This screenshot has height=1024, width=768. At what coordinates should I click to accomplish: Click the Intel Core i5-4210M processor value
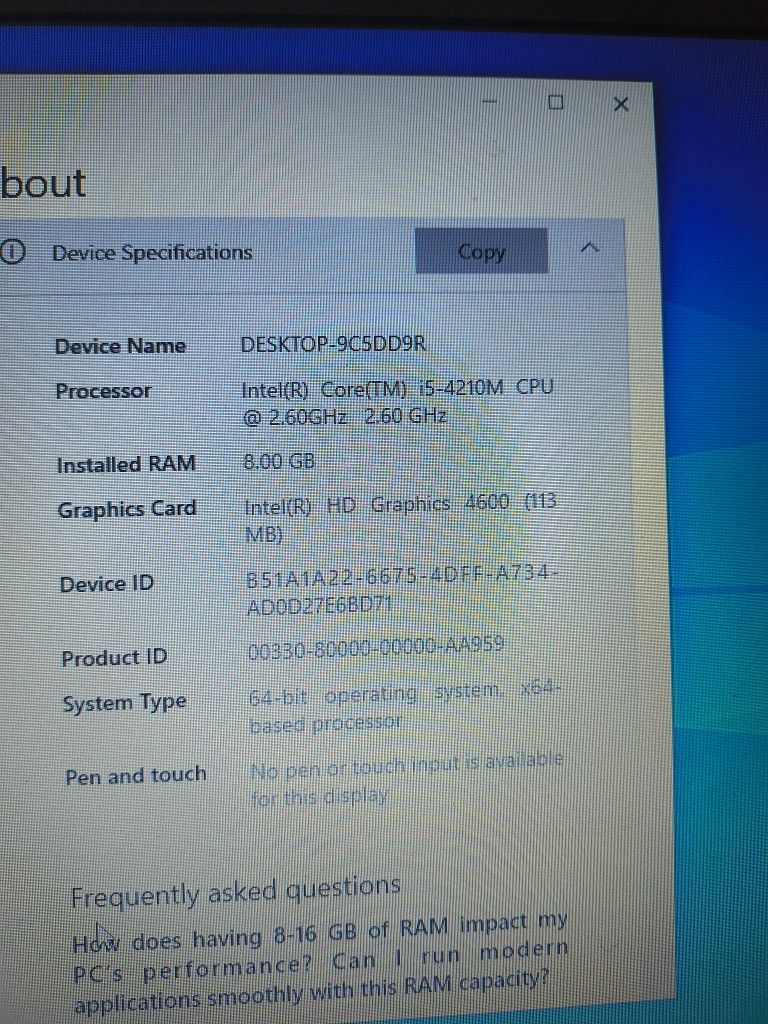[x=397, y=402]
